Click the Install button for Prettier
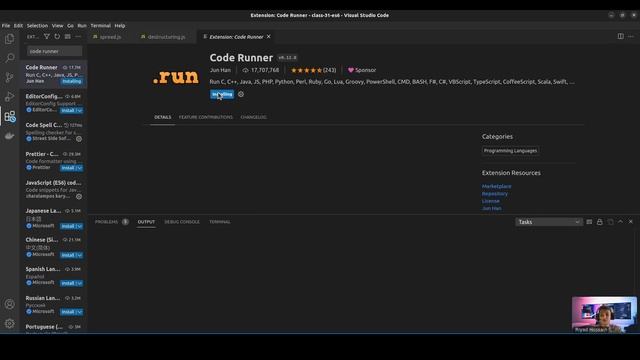 coord(68,168)
